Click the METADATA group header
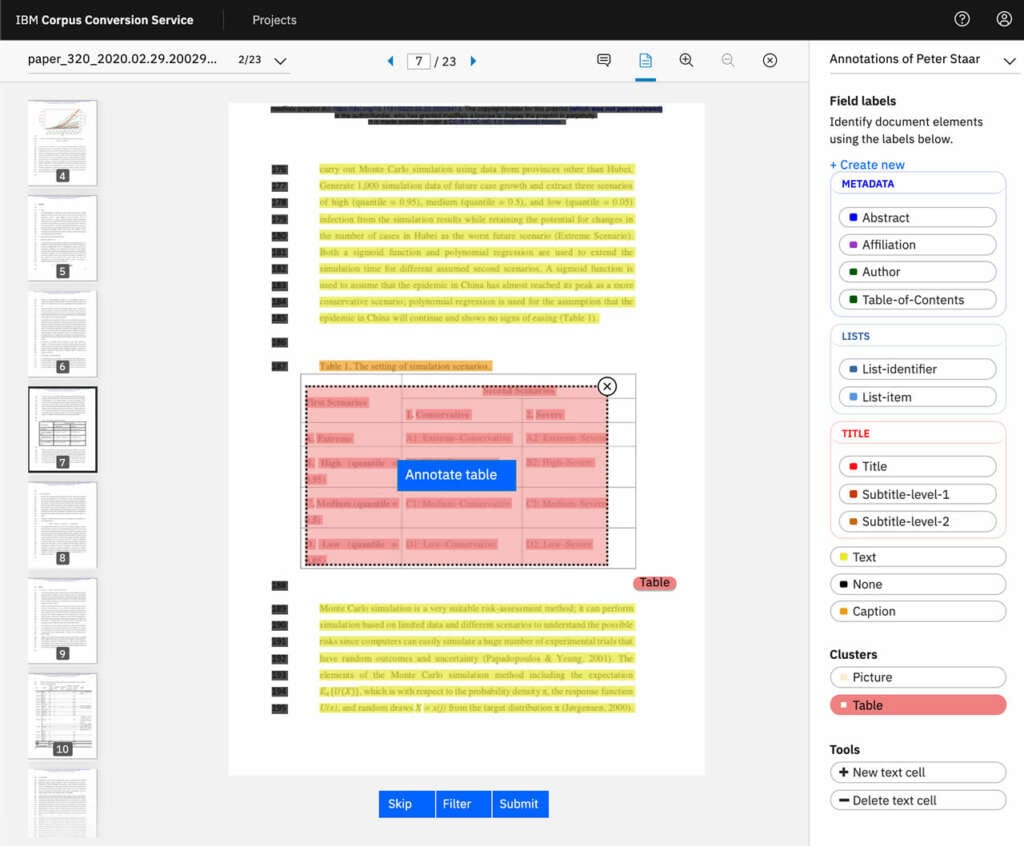This screenshot has height=846, width=1024. coord(867,184)
